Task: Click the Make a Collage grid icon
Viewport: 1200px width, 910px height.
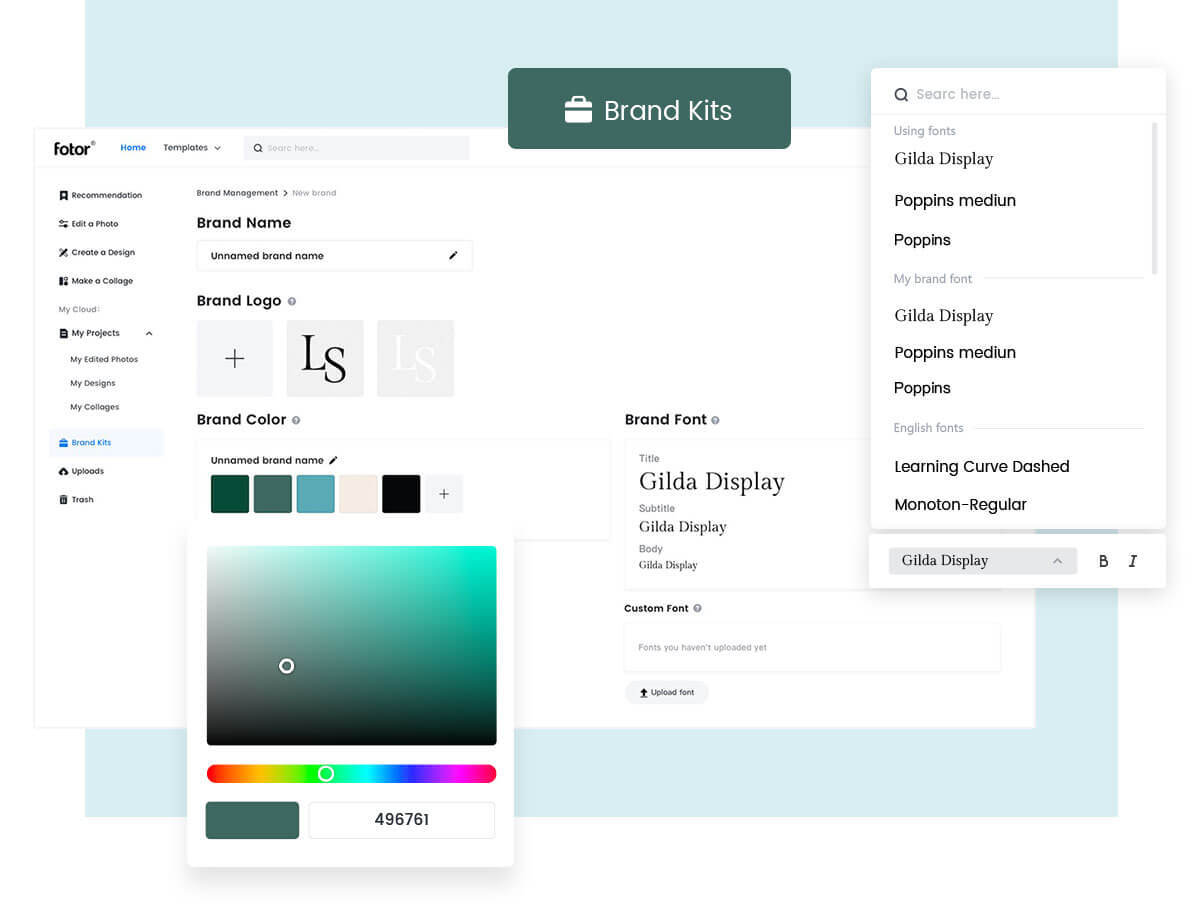Action: tap(63, 281)
